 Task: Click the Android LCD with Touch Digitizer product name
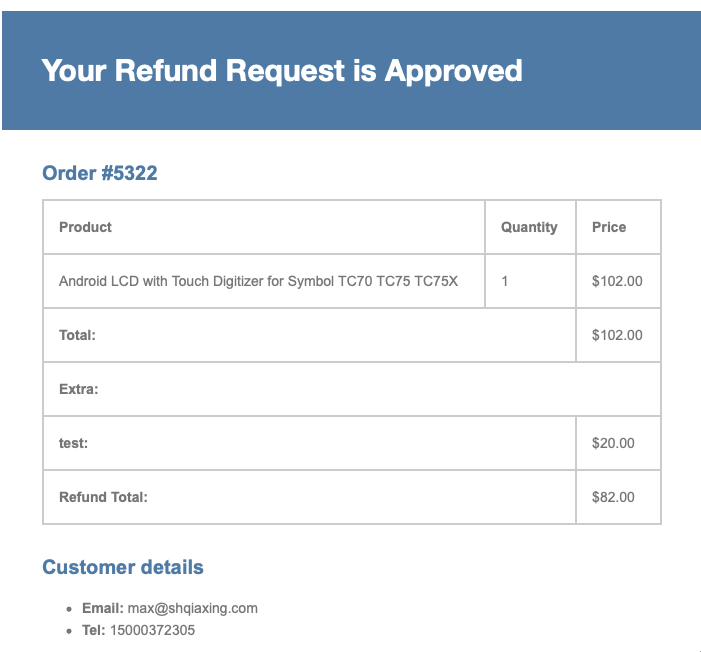258,281
